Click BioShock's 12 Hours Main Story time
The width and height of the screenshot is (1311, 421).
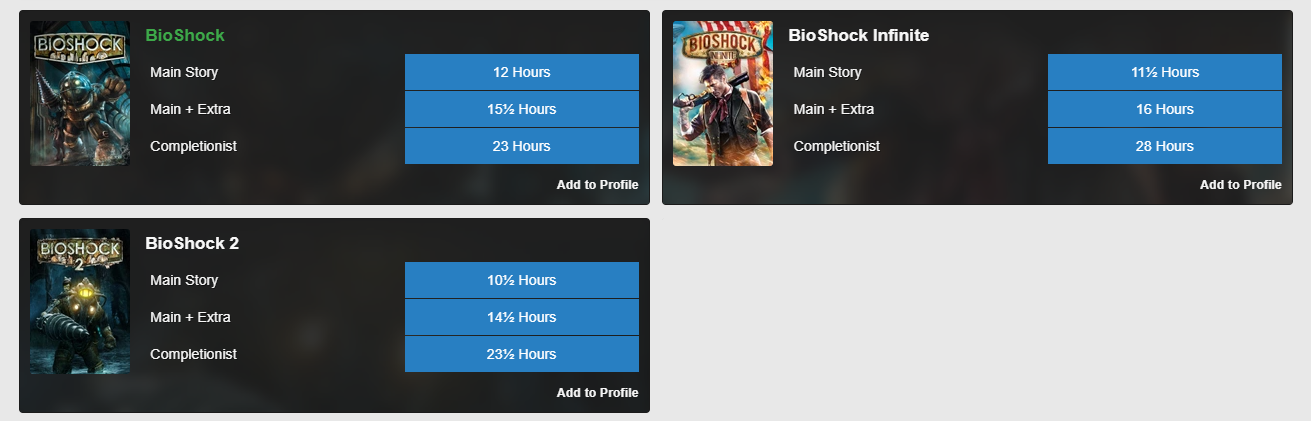point(522,72)
